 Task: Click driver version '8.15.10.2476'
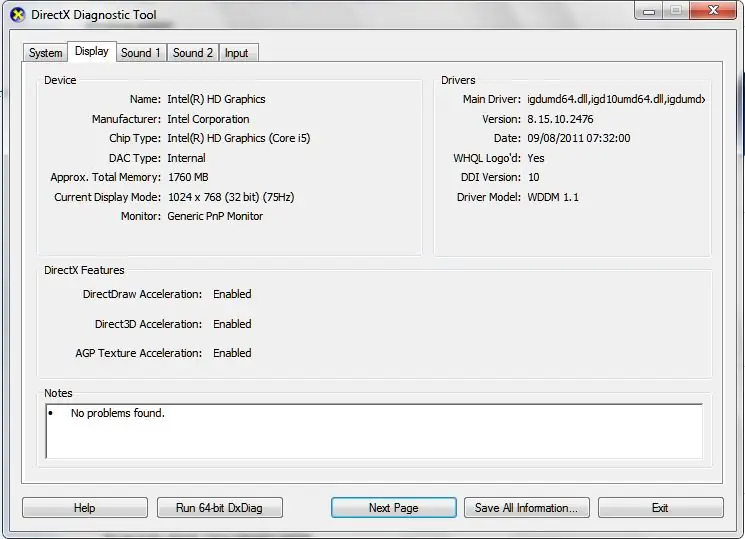click(x=560, y=119)
